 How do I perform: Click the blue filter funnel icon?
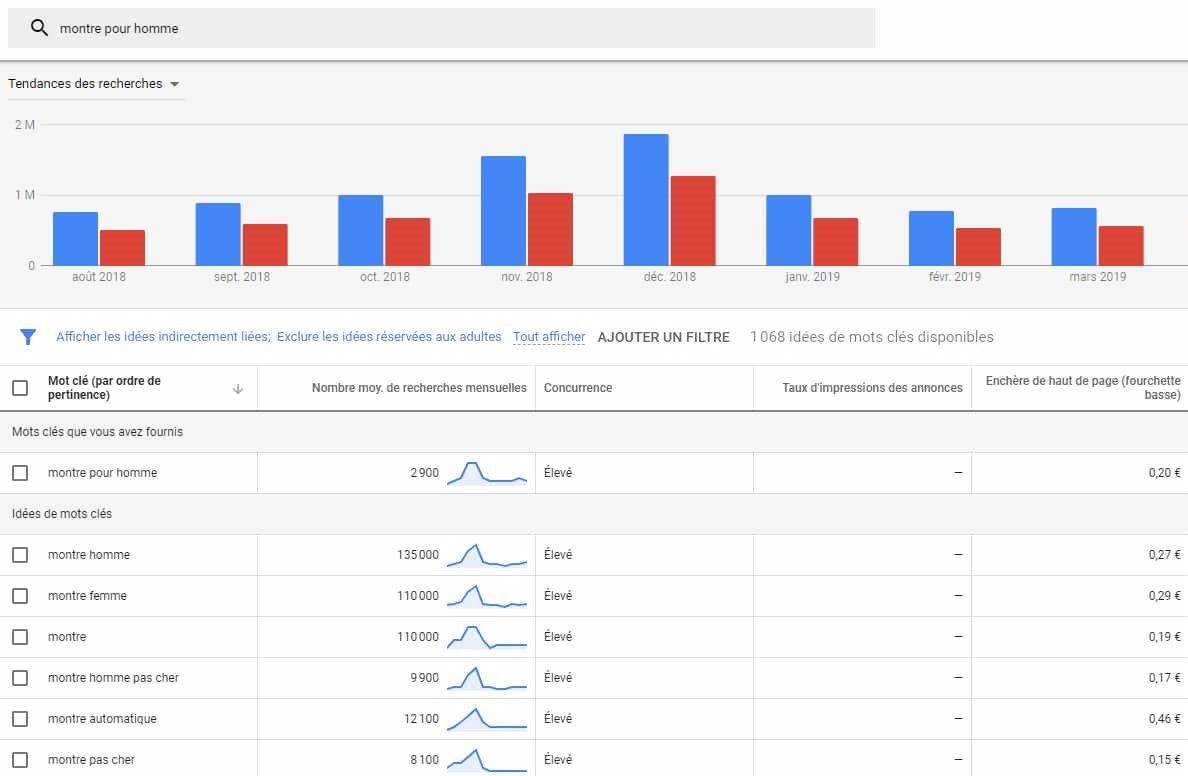point(28,336)
